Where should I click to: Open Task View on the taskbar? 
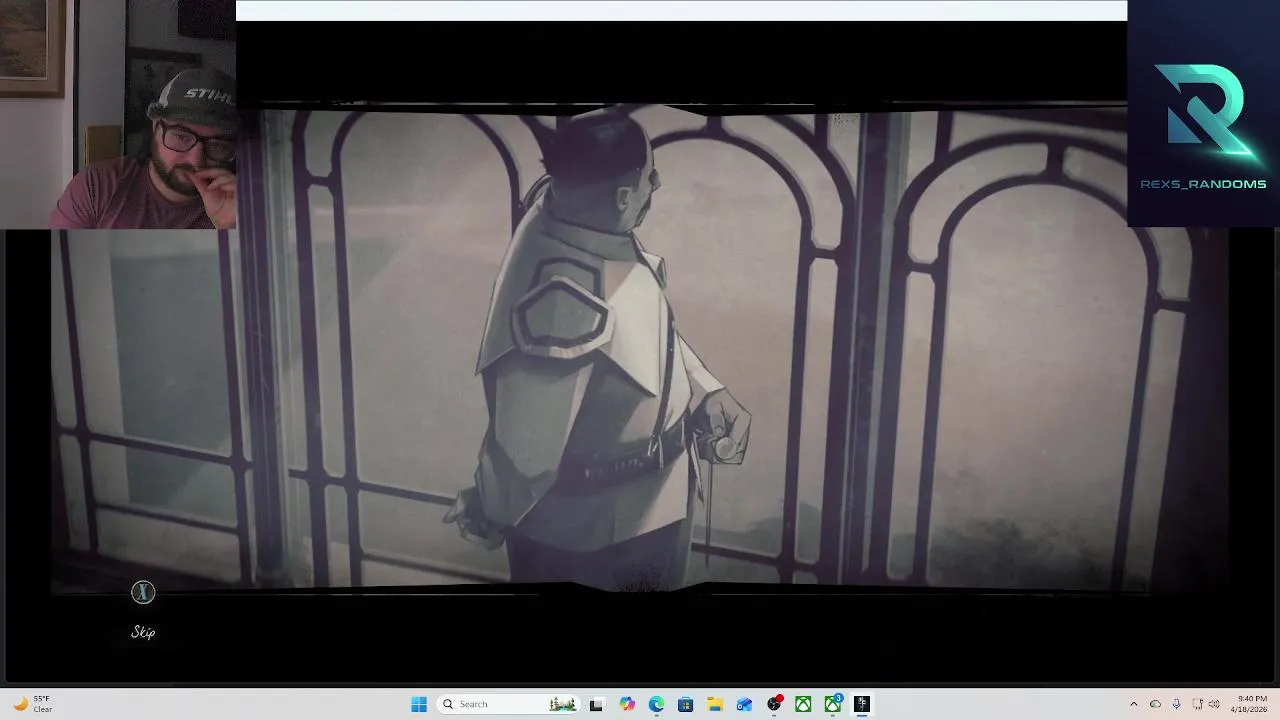click(596, 704)
